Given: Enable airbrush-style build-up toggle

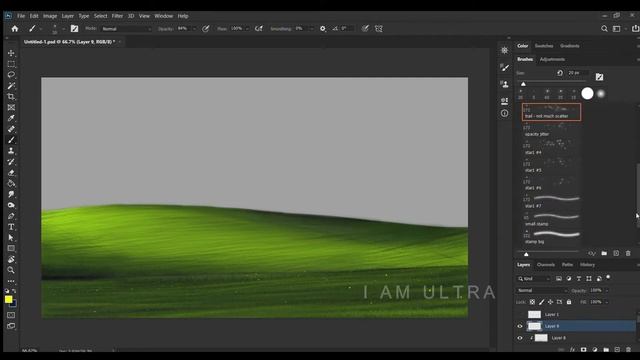Looking at the screenshot, I should tap(259, 29).
